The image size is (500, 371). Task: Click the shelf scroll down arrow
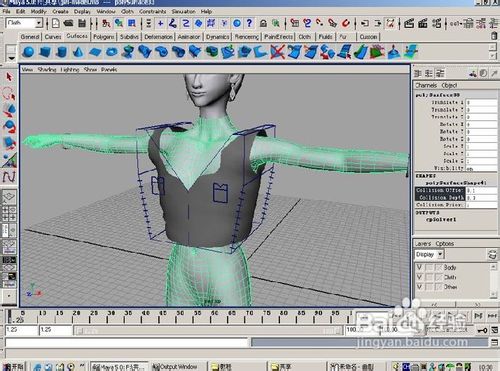click(493, 56)
